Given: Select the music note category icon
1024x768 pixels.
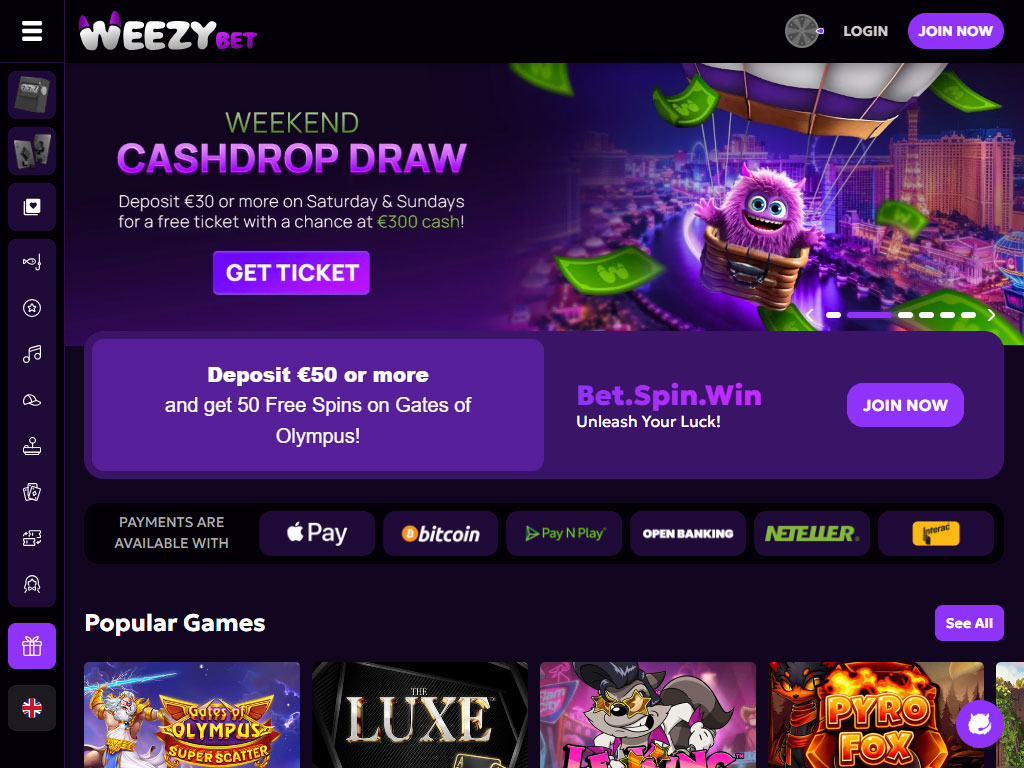Looking at the screenshot, I should point(32,354).
